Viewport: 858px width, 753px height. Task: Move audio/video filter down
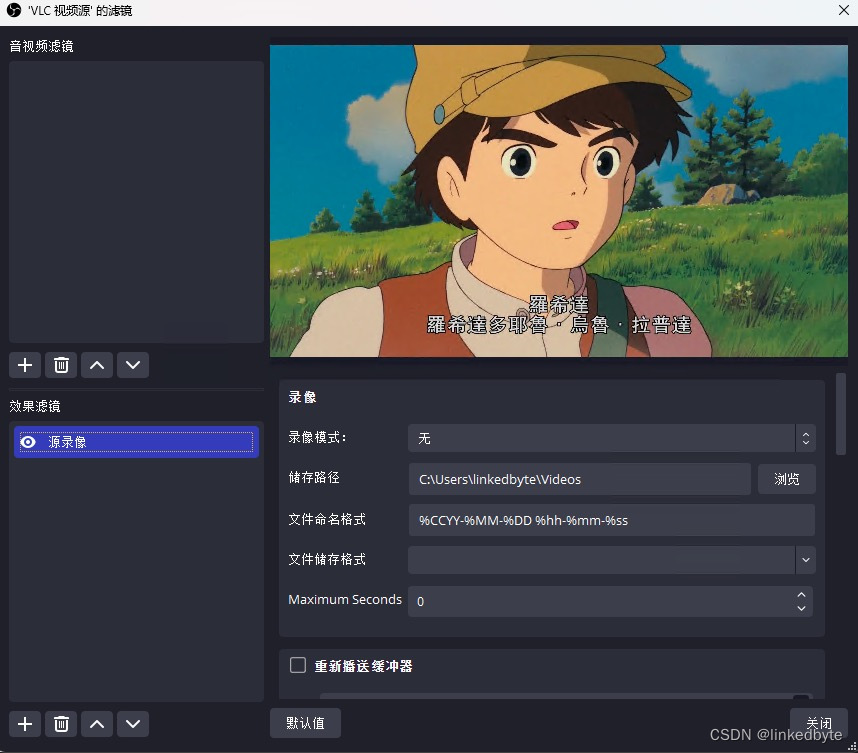[x=133, y=365]
